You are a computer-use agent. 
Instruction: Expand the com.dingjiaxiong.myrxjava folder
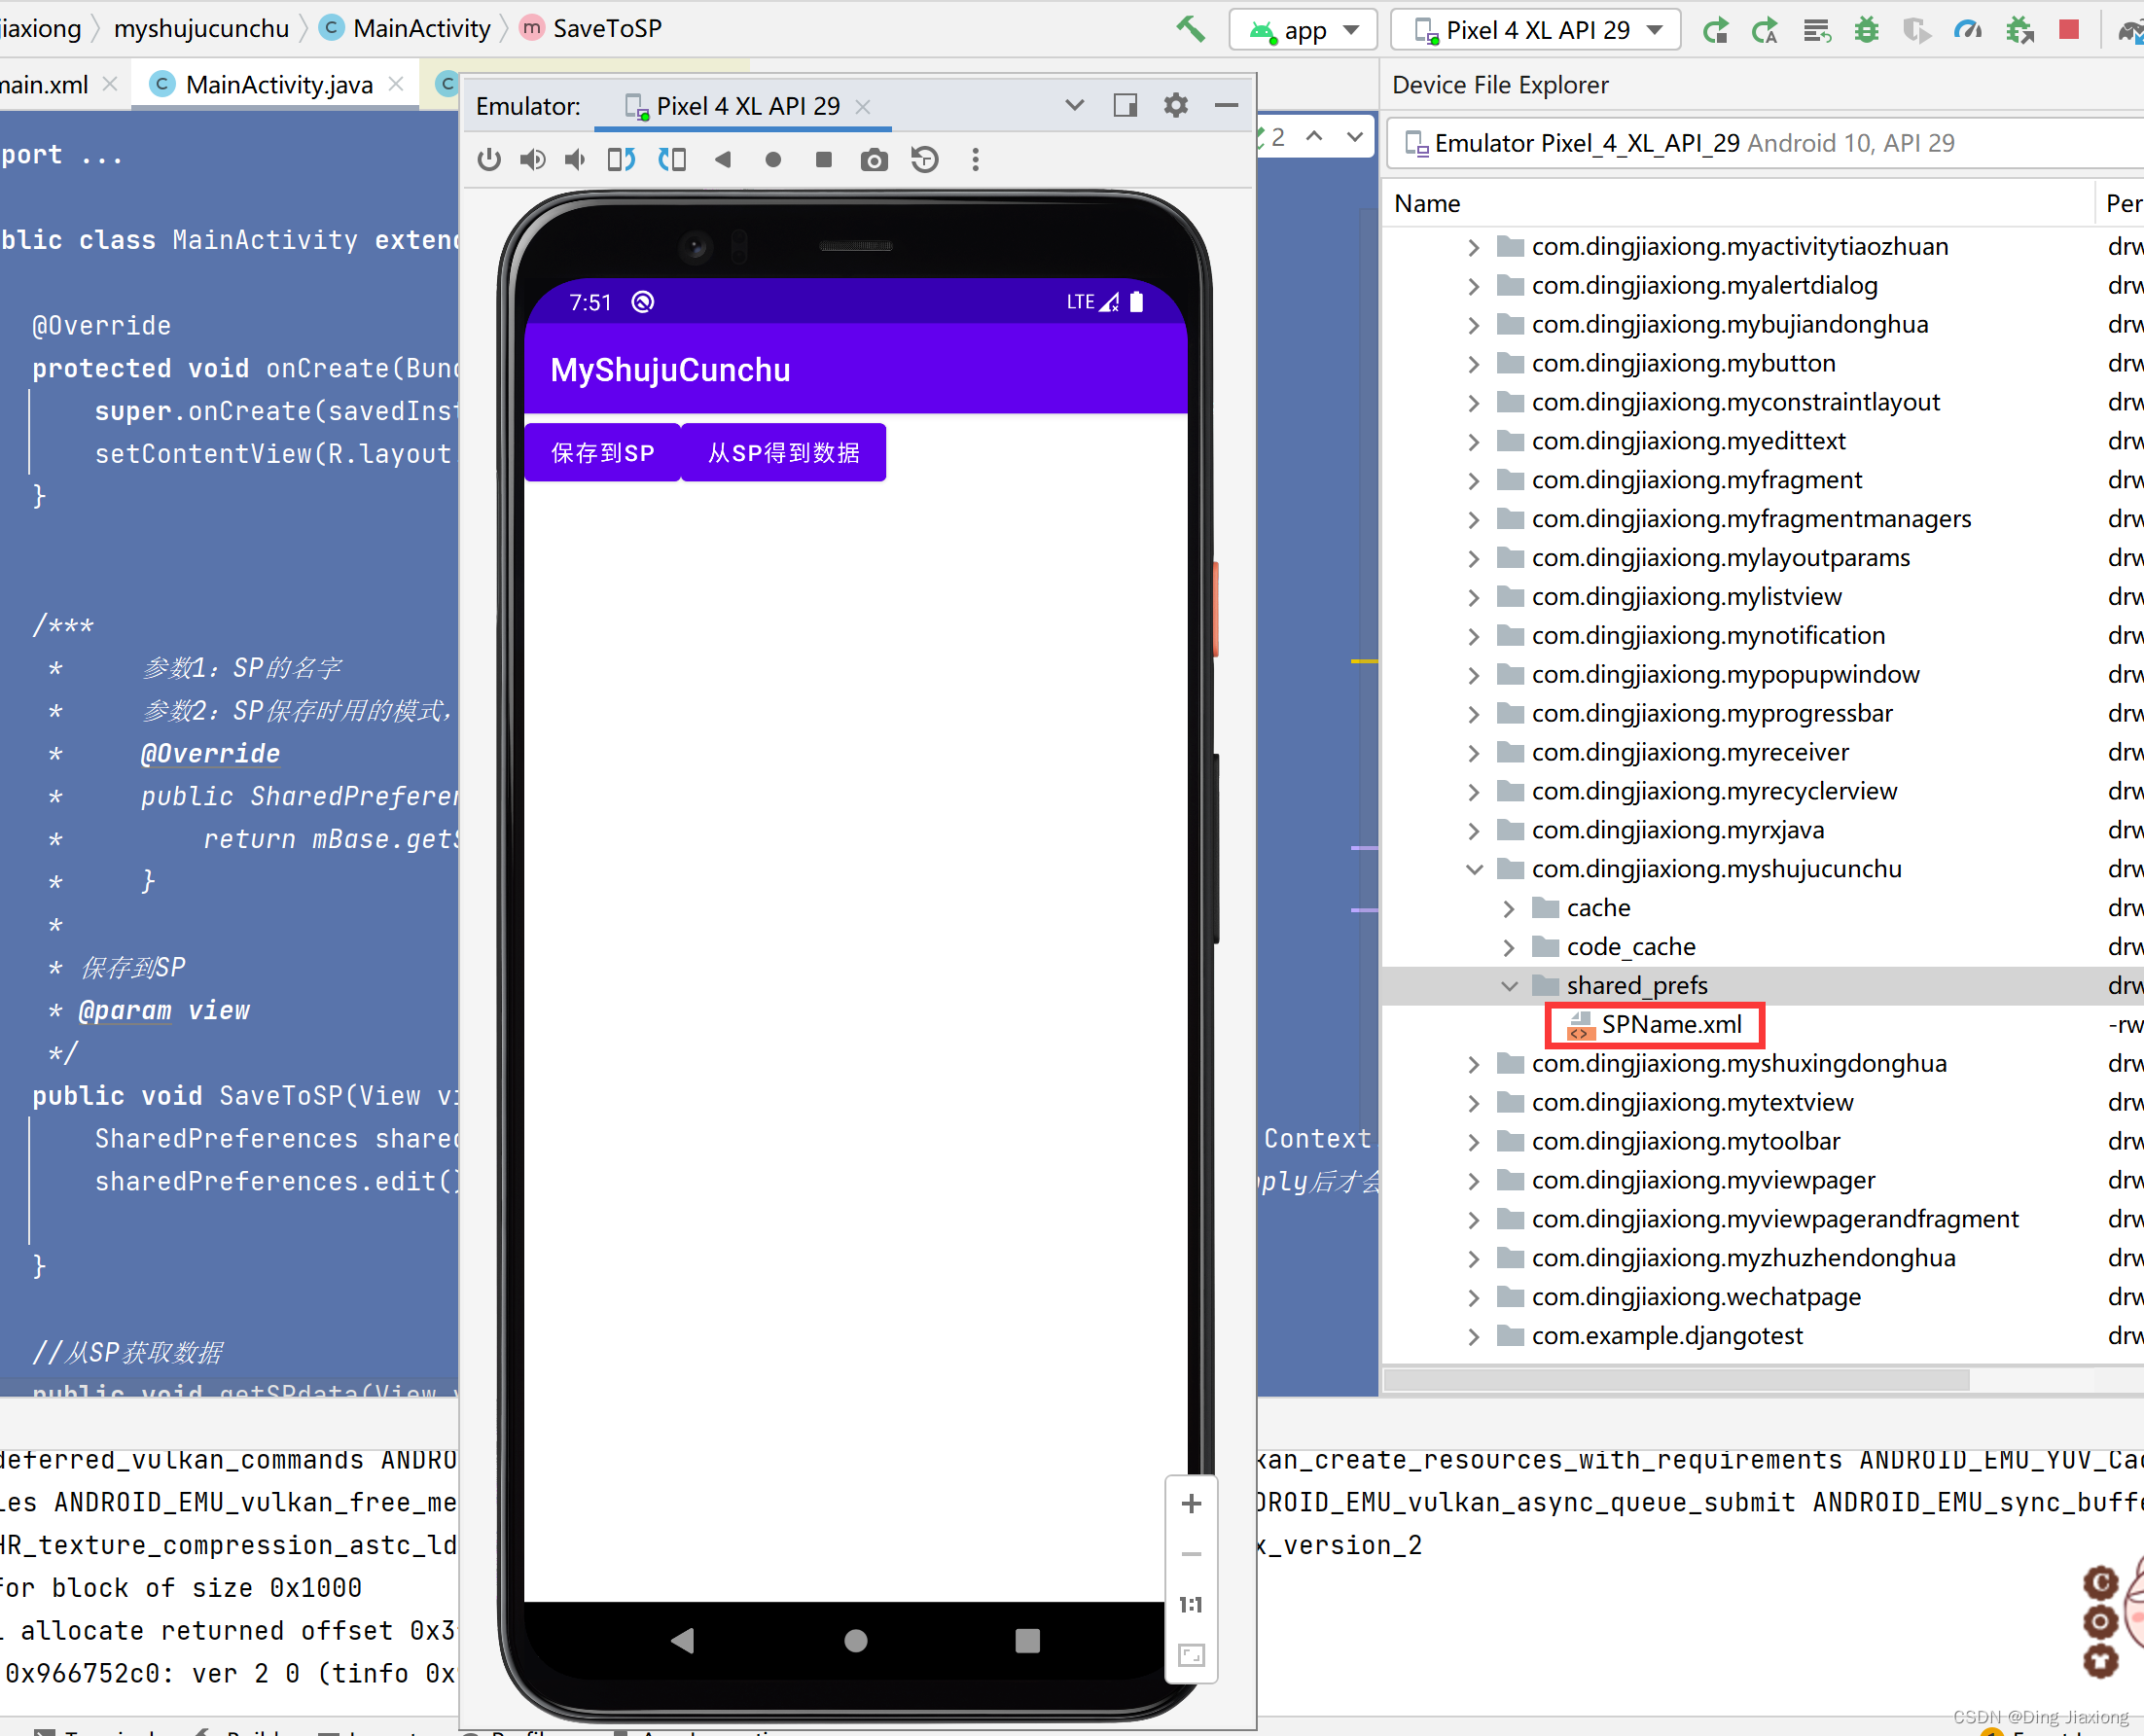click(1474, 830)
